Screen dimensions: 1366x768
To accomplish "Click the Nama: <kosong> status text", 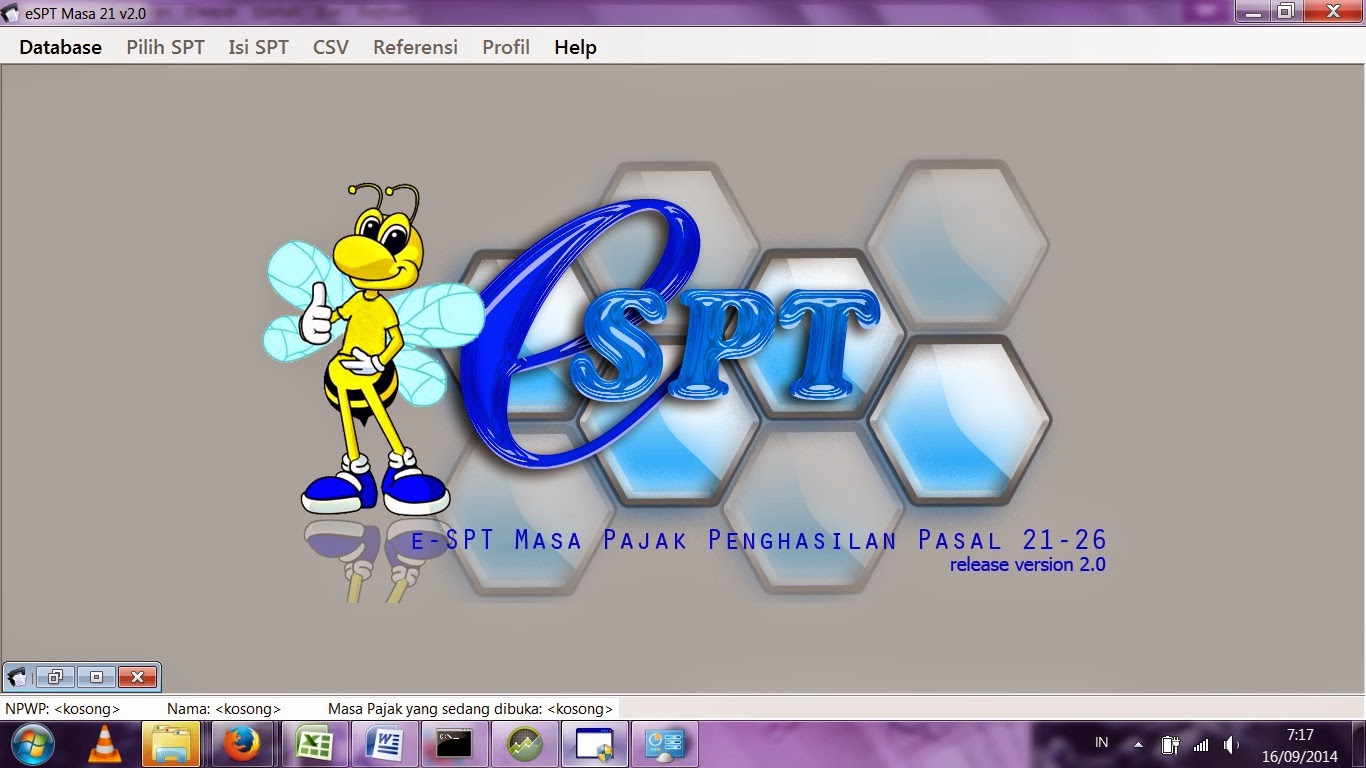I will [x=224, y=708].
